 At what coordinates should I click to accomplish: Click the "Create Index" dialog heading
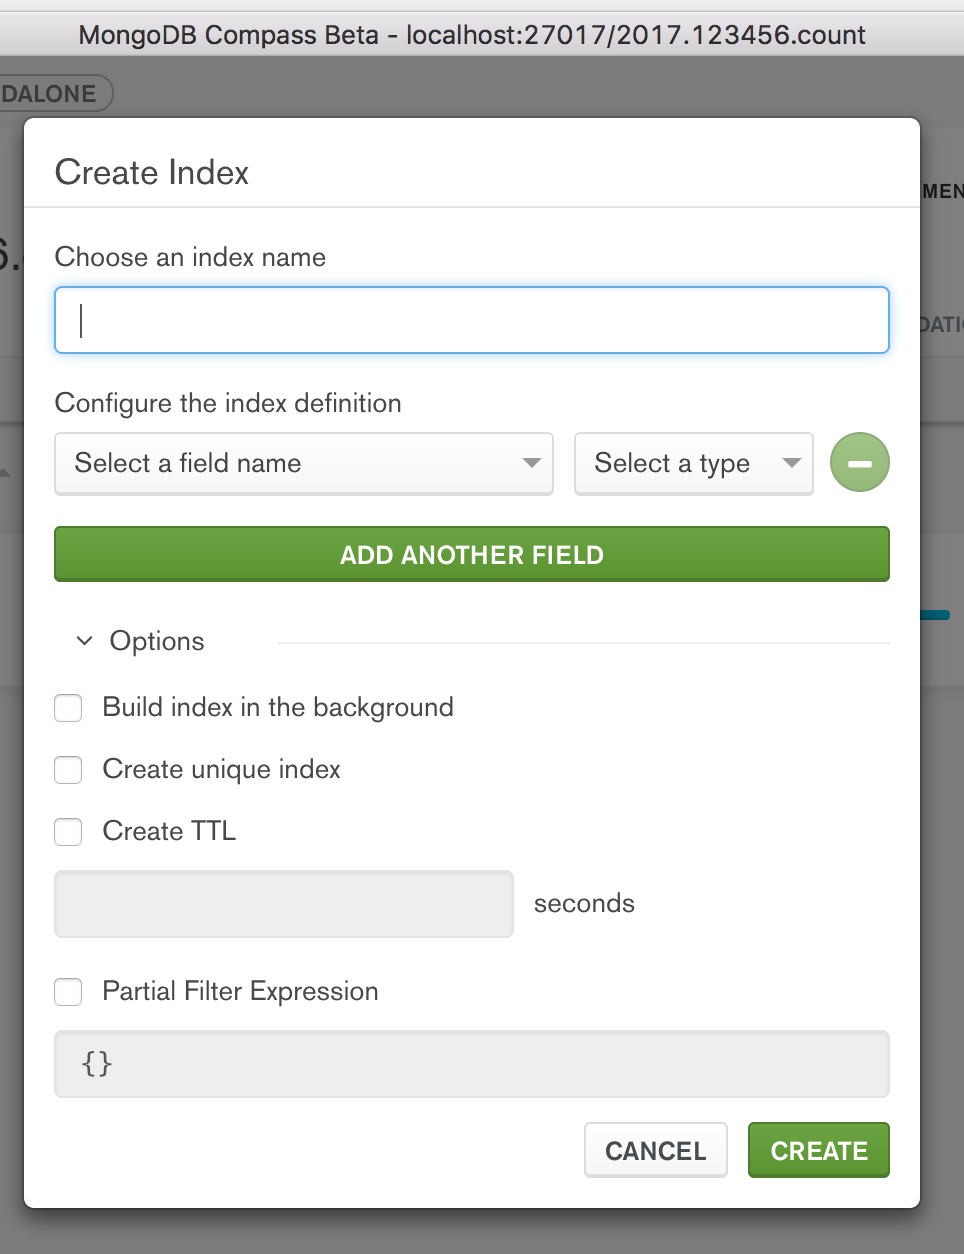coord(152,173)
